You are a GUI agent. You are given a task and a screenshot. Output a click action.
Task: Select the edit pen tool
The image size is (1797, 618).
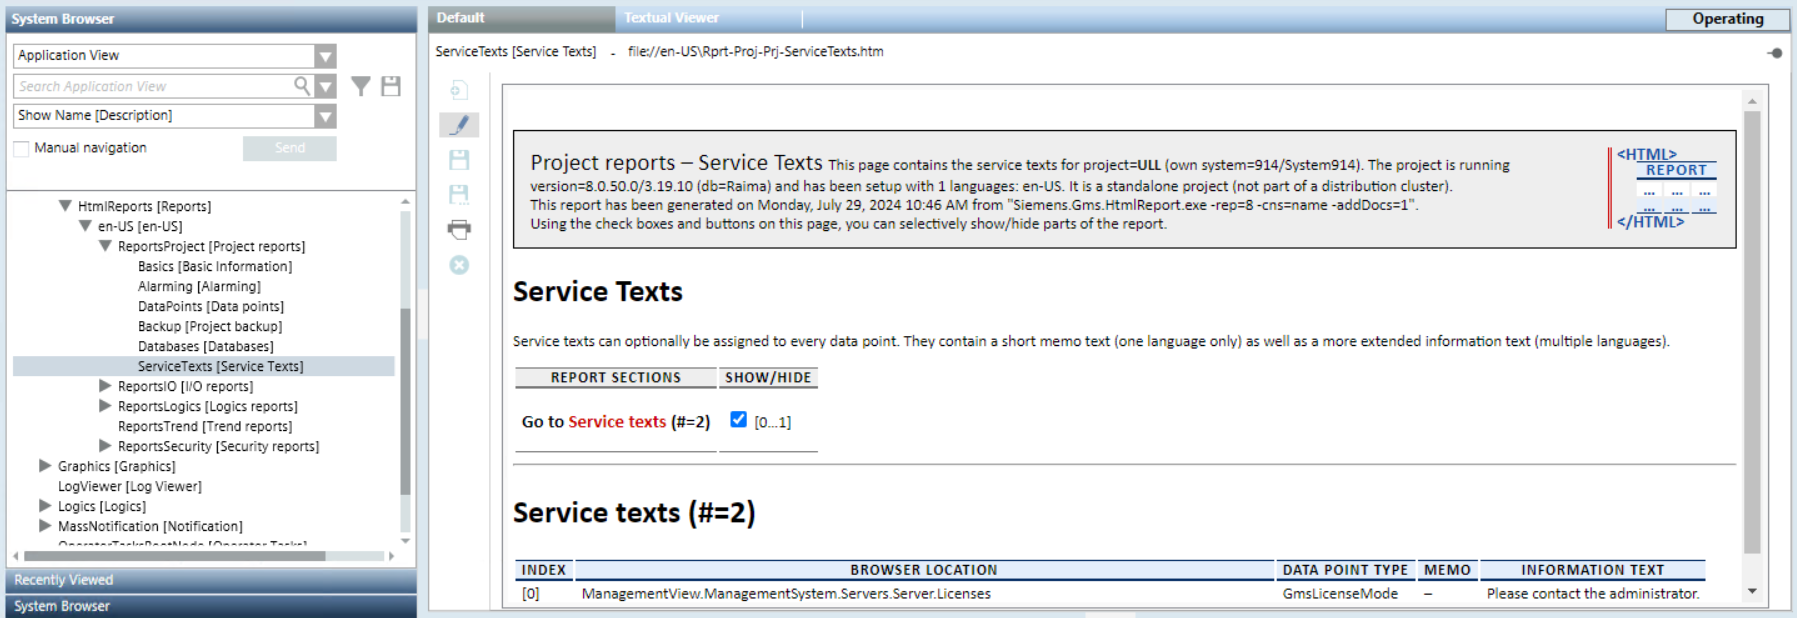(x=459, y=125)
